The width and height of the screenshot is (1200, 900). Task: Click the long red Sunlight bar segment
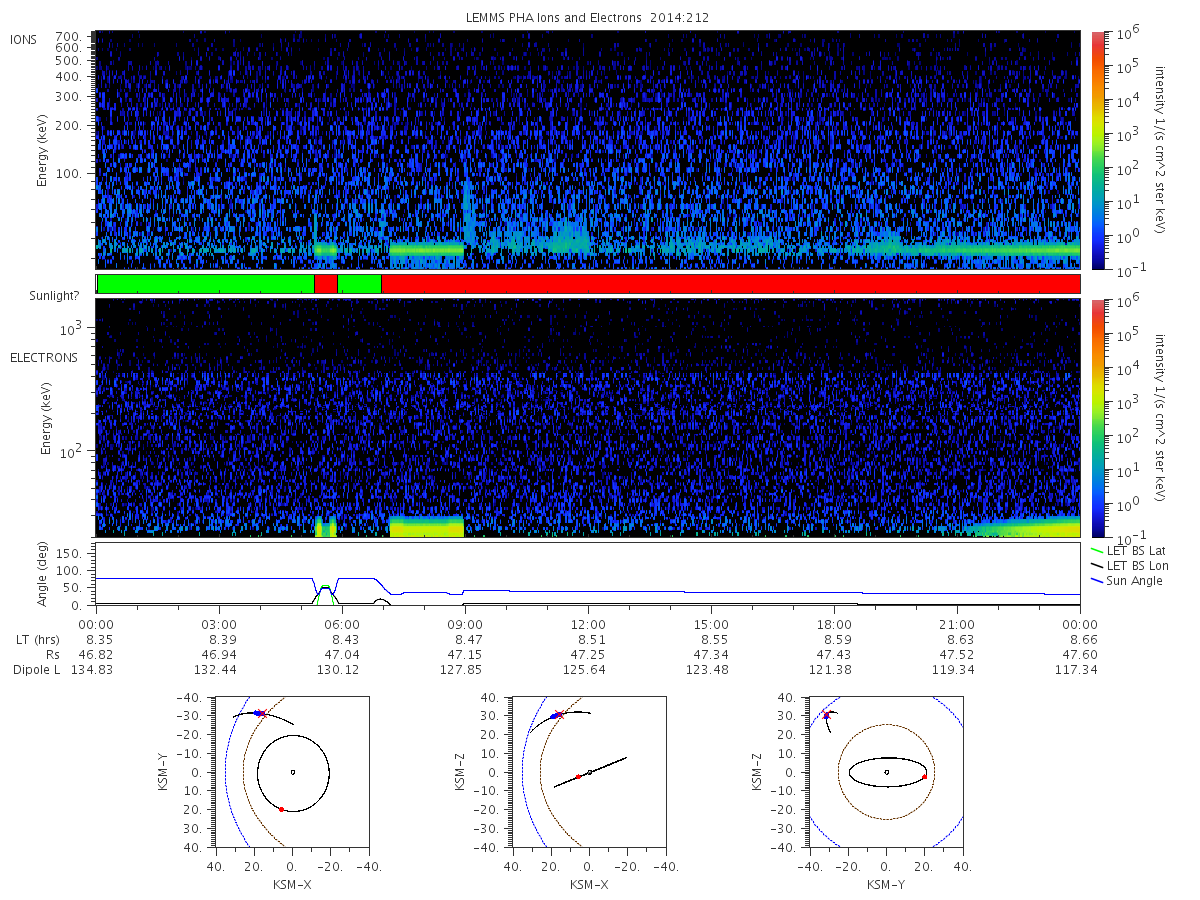point(731,284)
